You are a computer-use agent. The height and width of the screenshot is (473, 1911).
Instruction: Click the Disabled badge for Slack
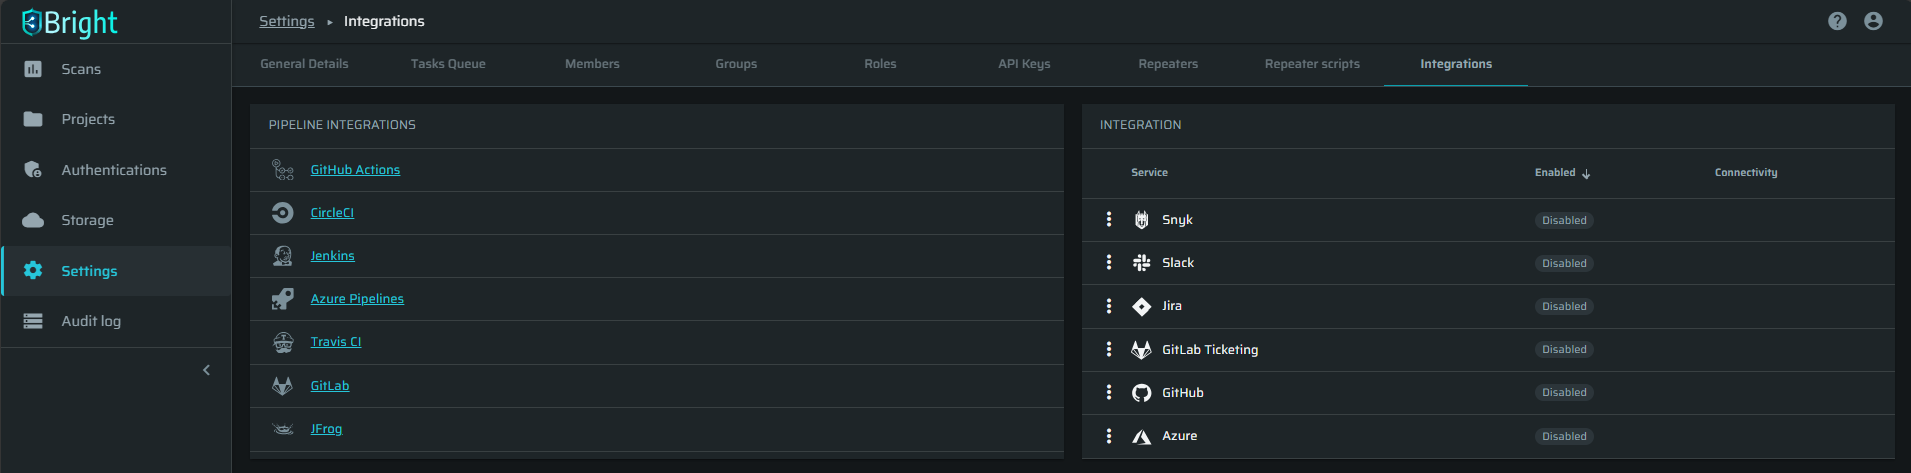point(1564,263)
